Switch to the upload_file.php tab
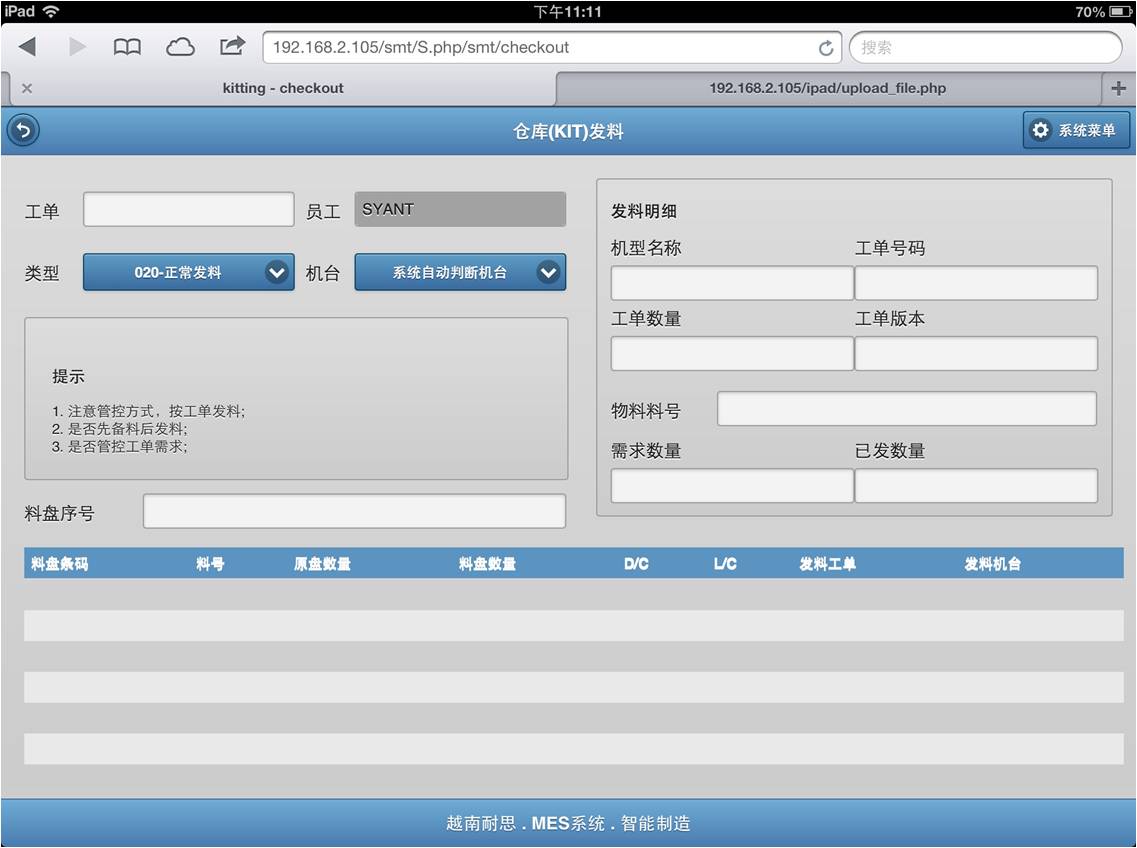The width and height of the screenshot is (1137, 848). tap(827, 88)
